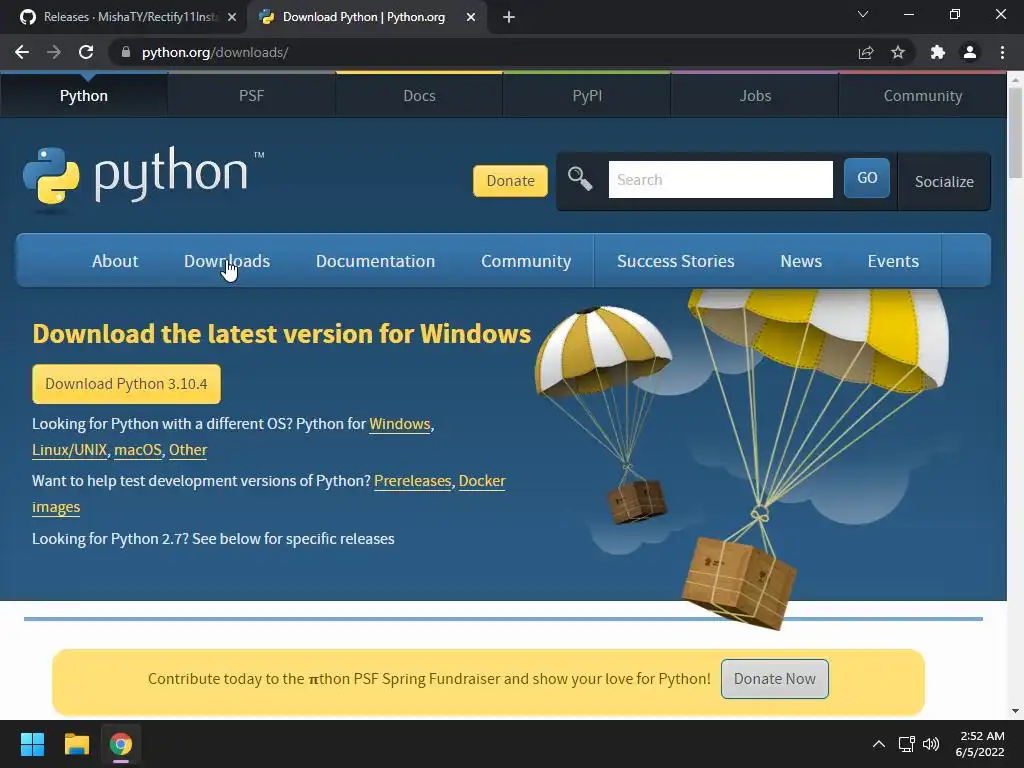Open the Downloads menu

[x=227, y=261]
